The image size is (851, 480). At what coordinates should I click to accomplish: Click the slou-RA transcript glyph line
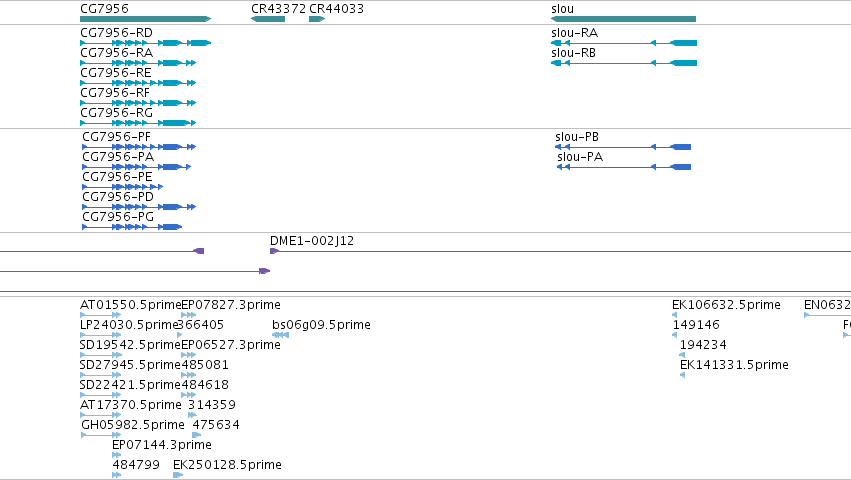[624, 43]
